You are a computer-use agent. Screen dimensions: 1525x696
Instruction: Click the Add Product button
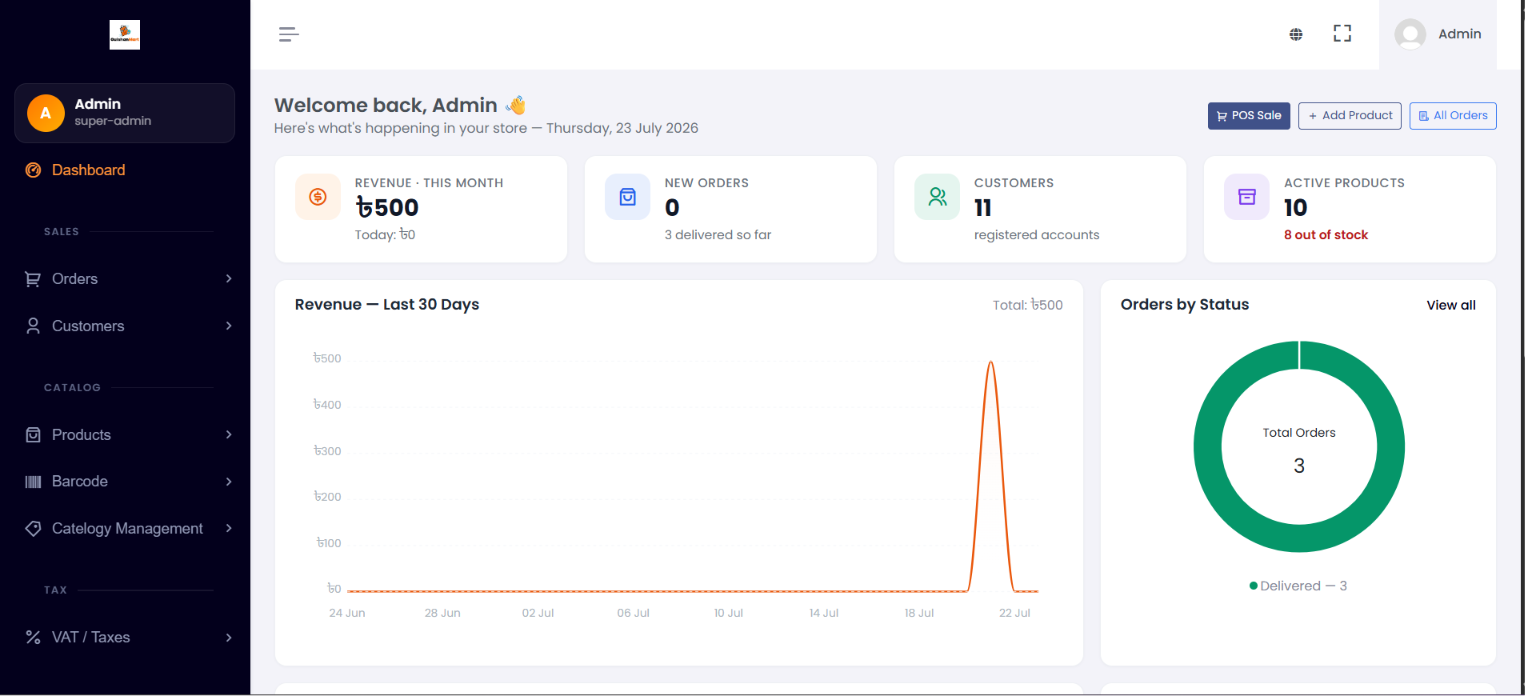1350,116
